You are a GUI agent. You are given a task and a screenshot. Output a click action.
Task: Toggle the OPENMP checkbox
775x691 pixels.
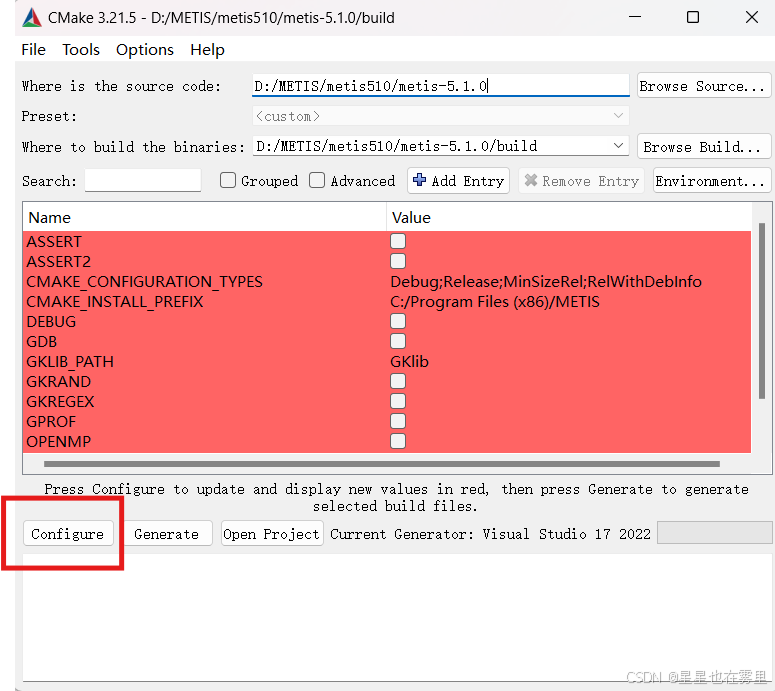(398, 441)
